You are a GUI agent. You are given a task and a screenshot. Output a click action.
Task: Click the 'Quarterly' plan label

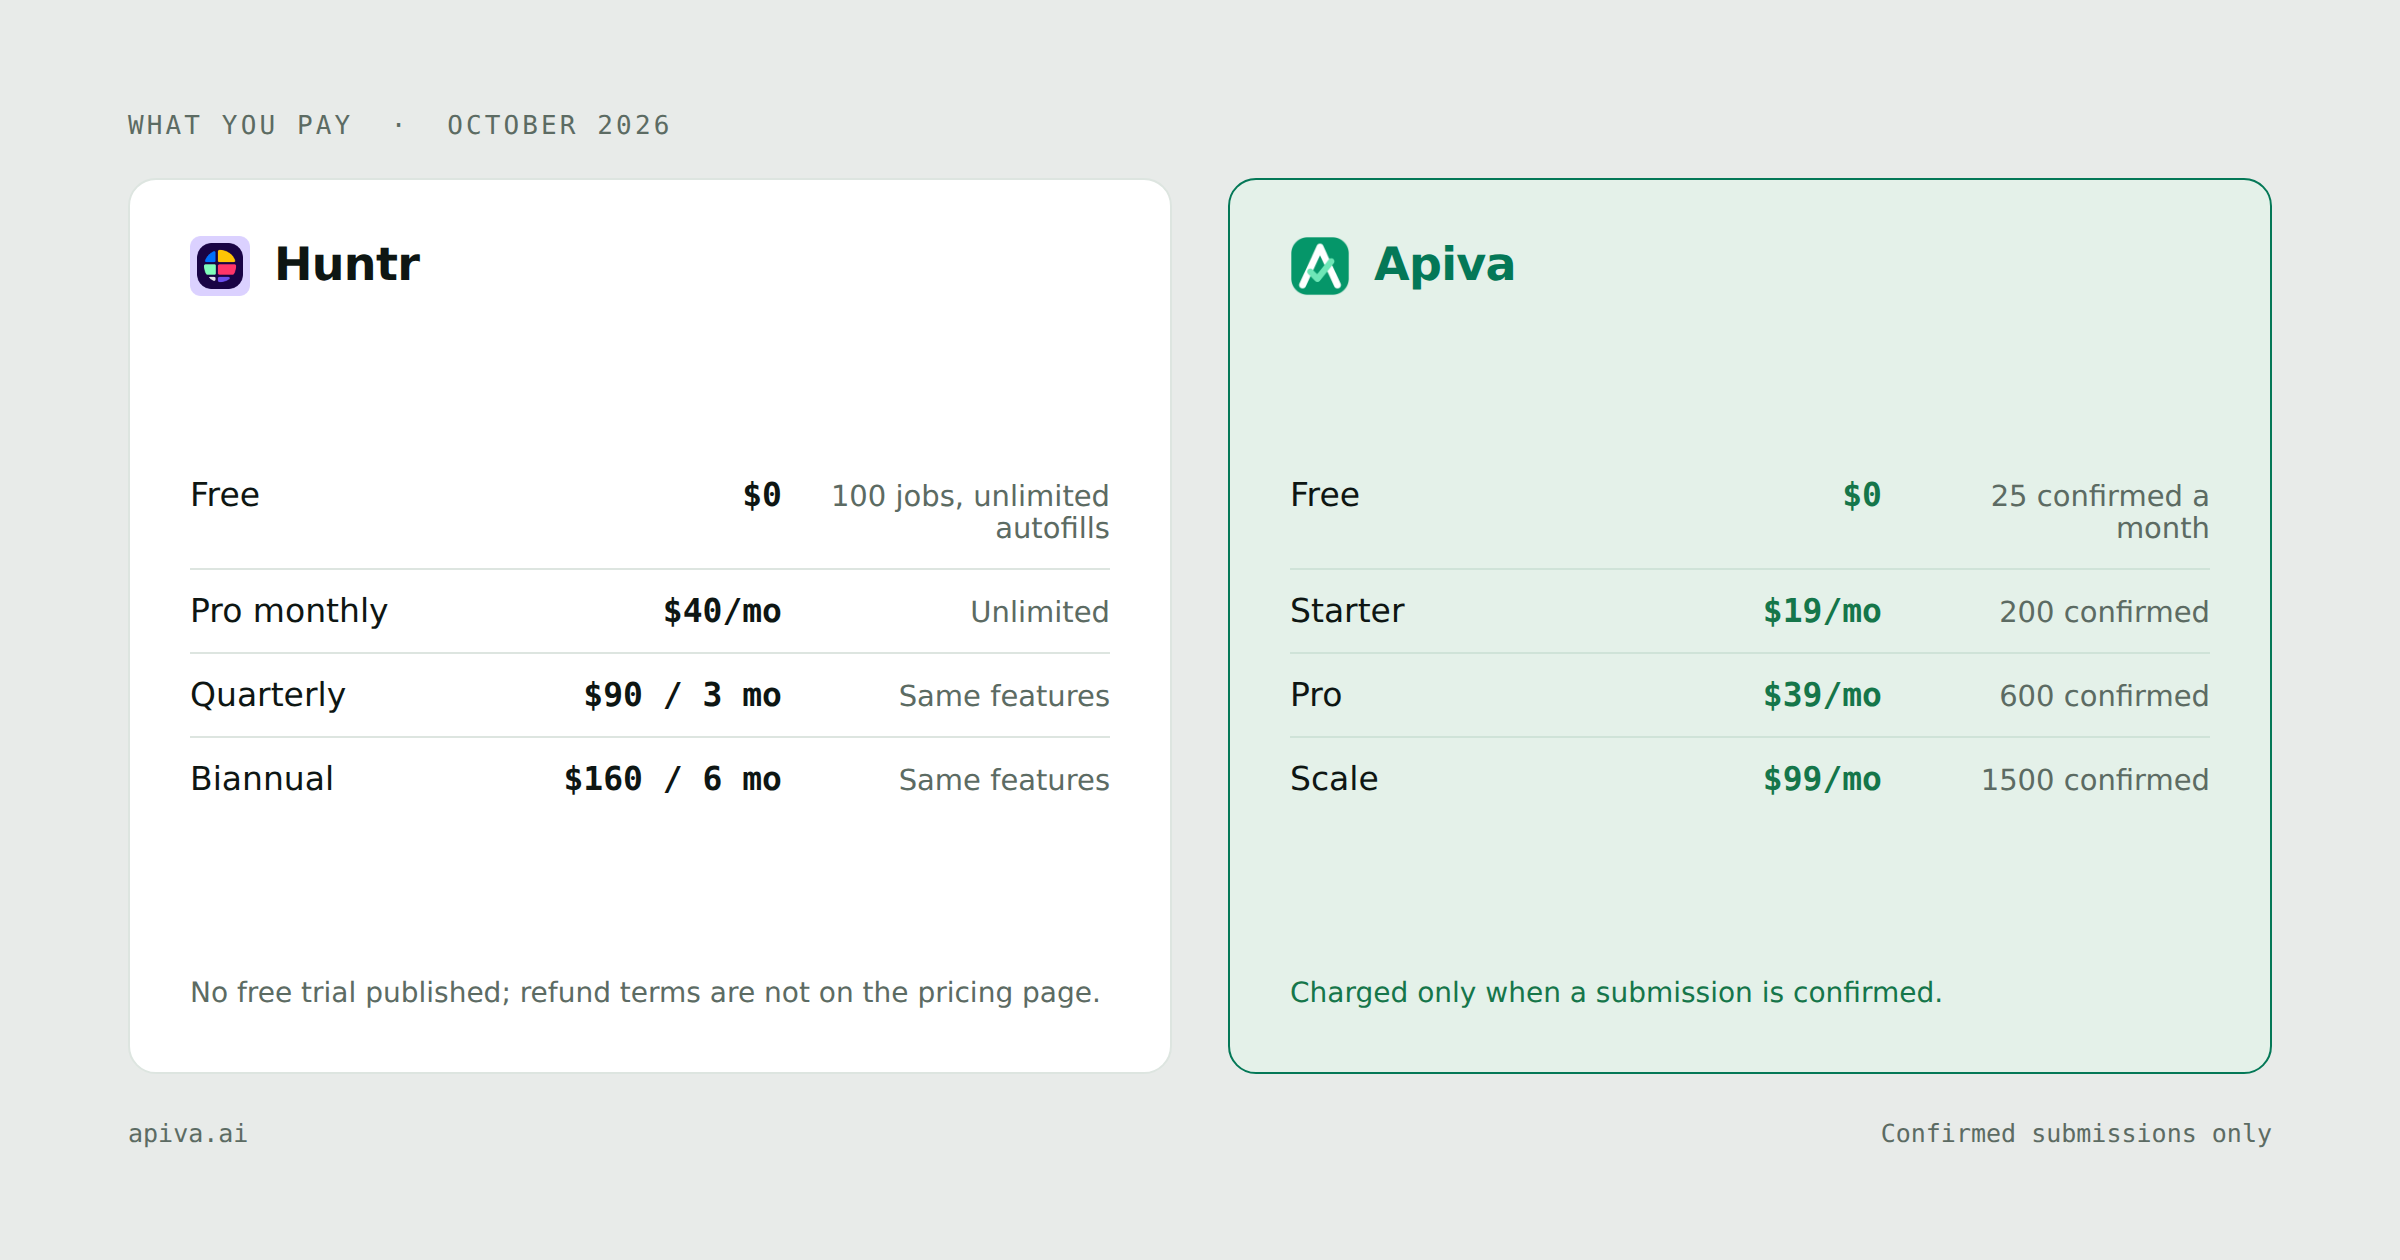point(268,695)
